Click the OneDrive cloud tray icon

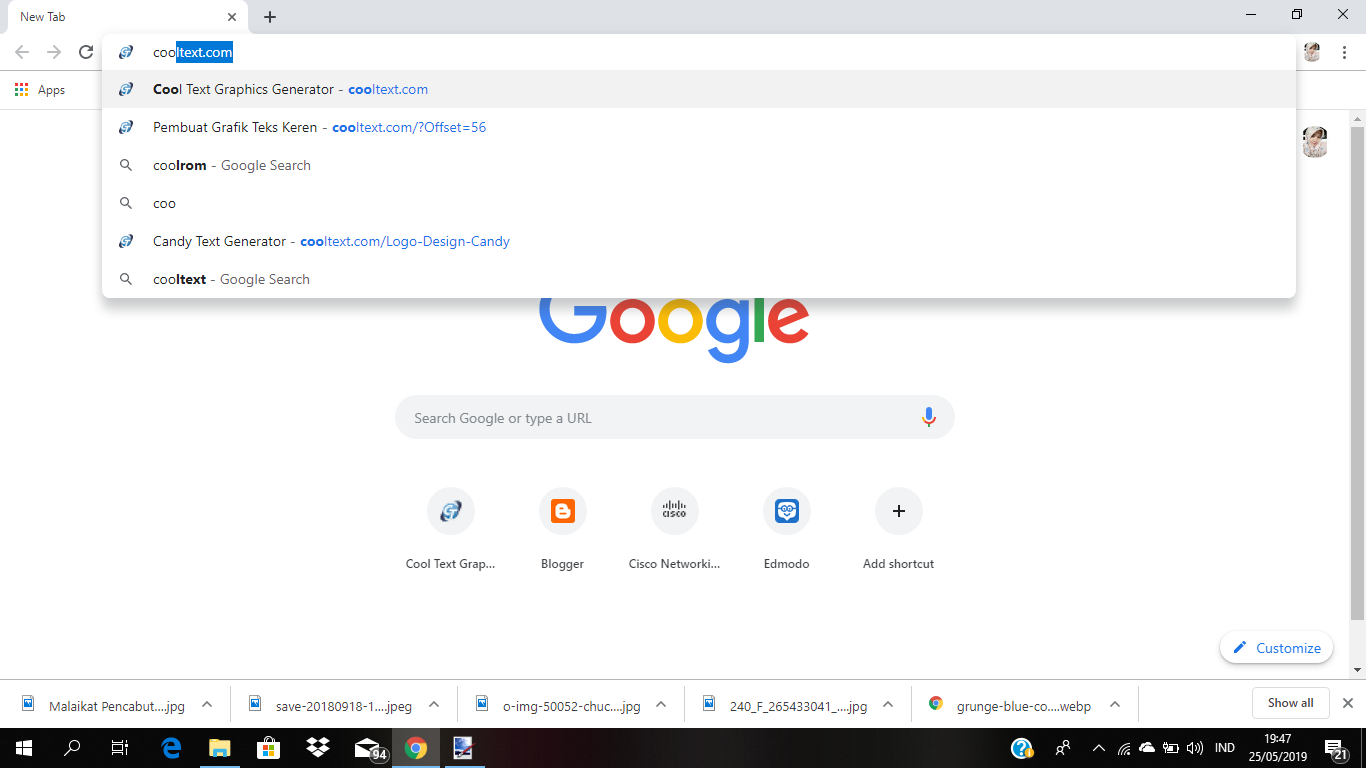coord(1147,748)
